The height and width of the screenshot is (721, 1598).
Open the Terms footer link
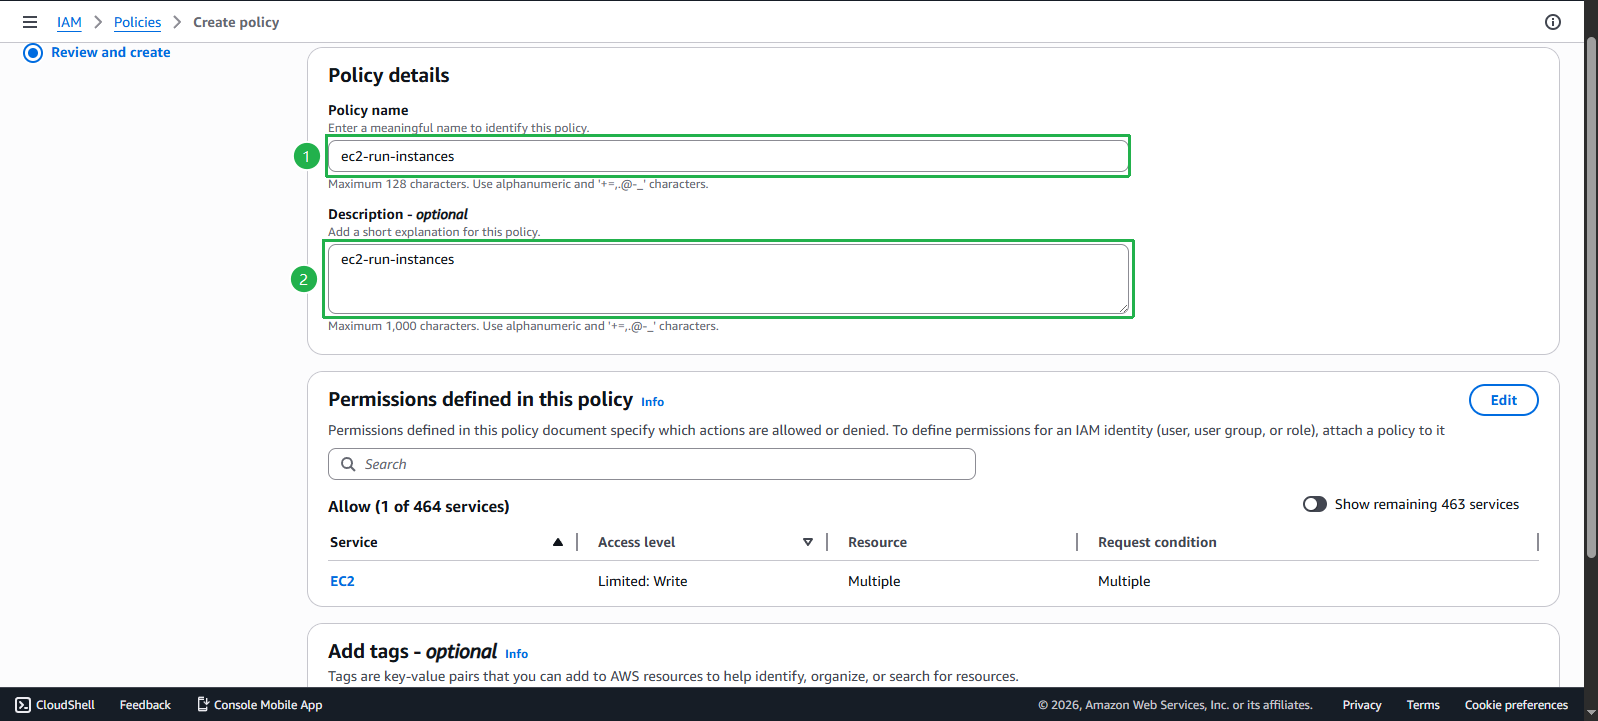pos(1423,705)
